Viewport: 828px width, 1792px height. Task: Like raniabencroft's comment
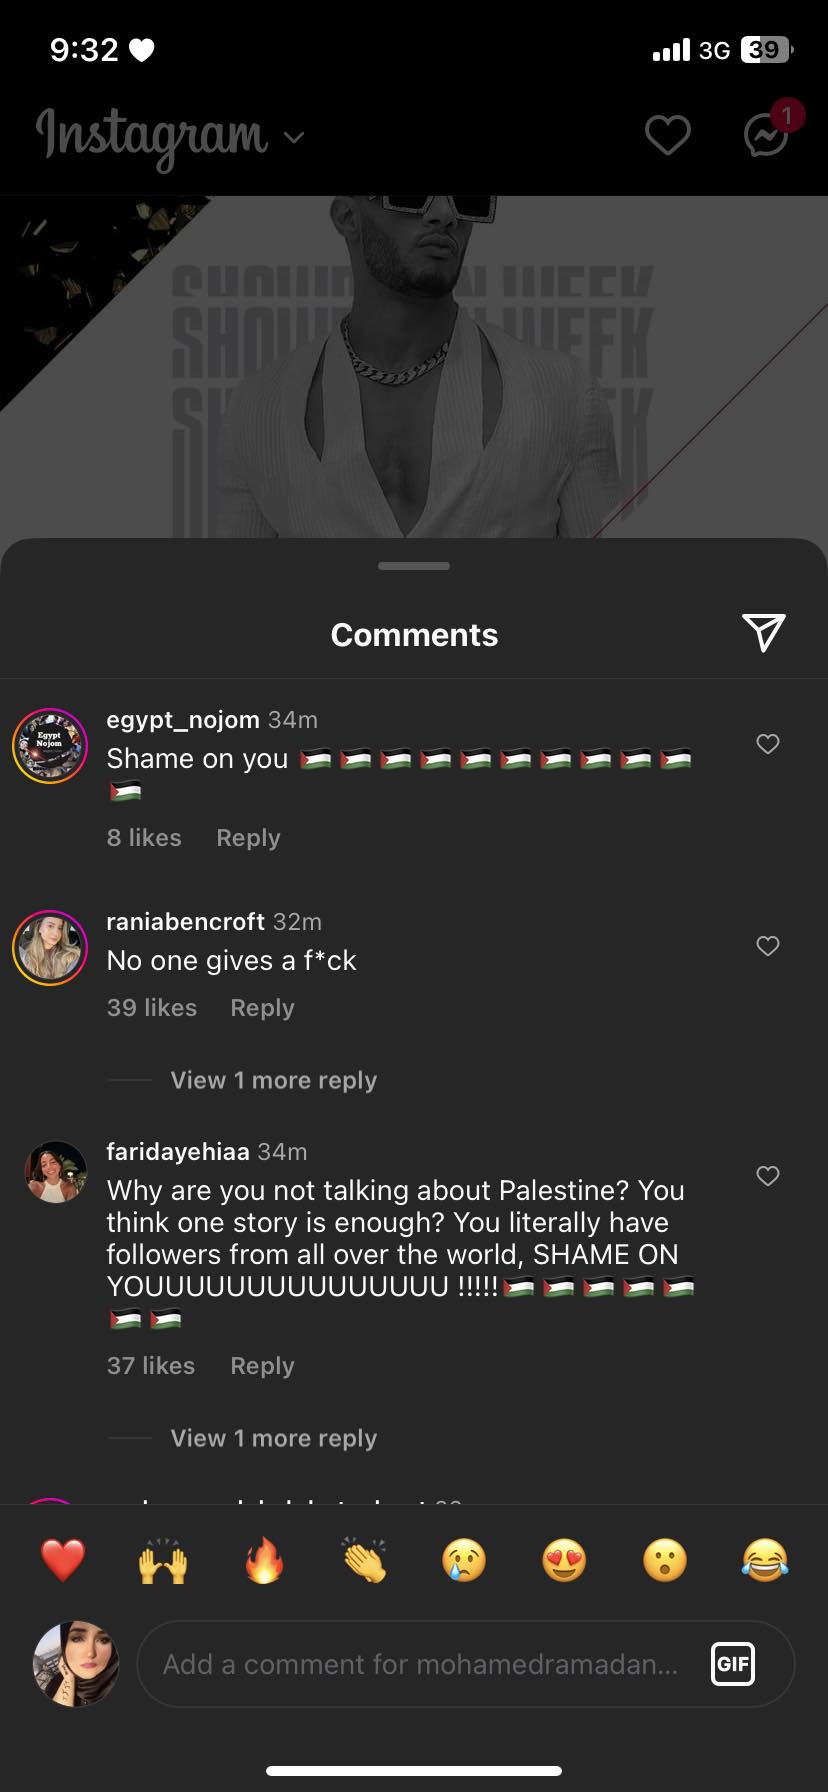pos(767,946)
